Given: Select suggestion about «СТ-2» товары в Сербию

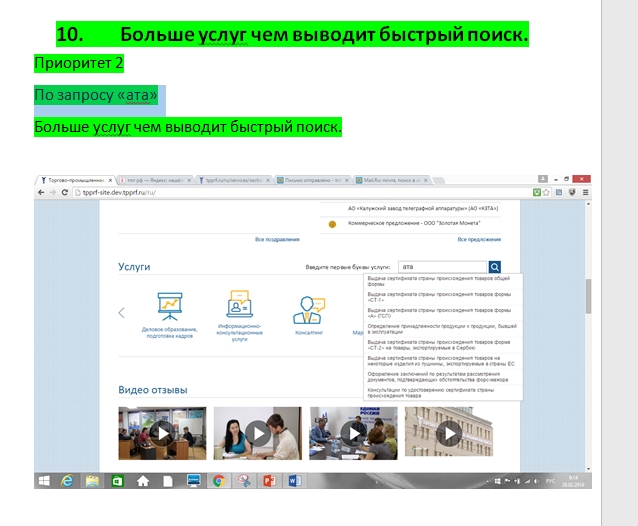Looking at the screenshot, I should [443, 345].
